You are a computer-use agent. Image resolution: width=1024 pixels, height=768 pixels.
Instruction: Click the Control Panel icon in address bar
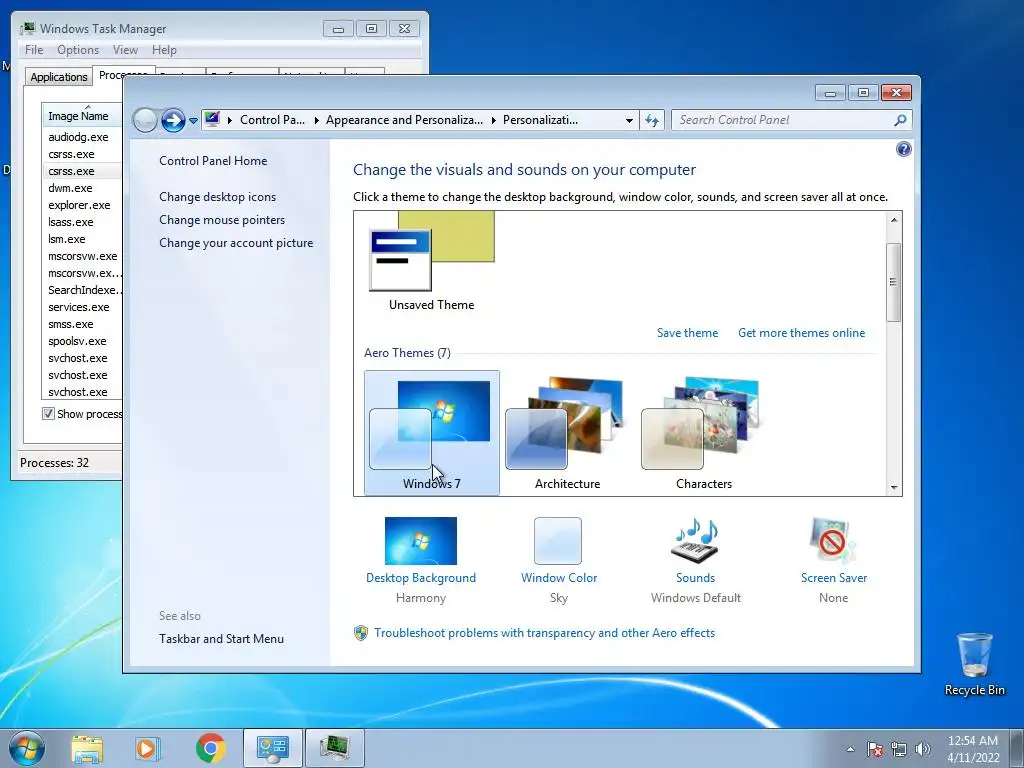tap(212, 120)
